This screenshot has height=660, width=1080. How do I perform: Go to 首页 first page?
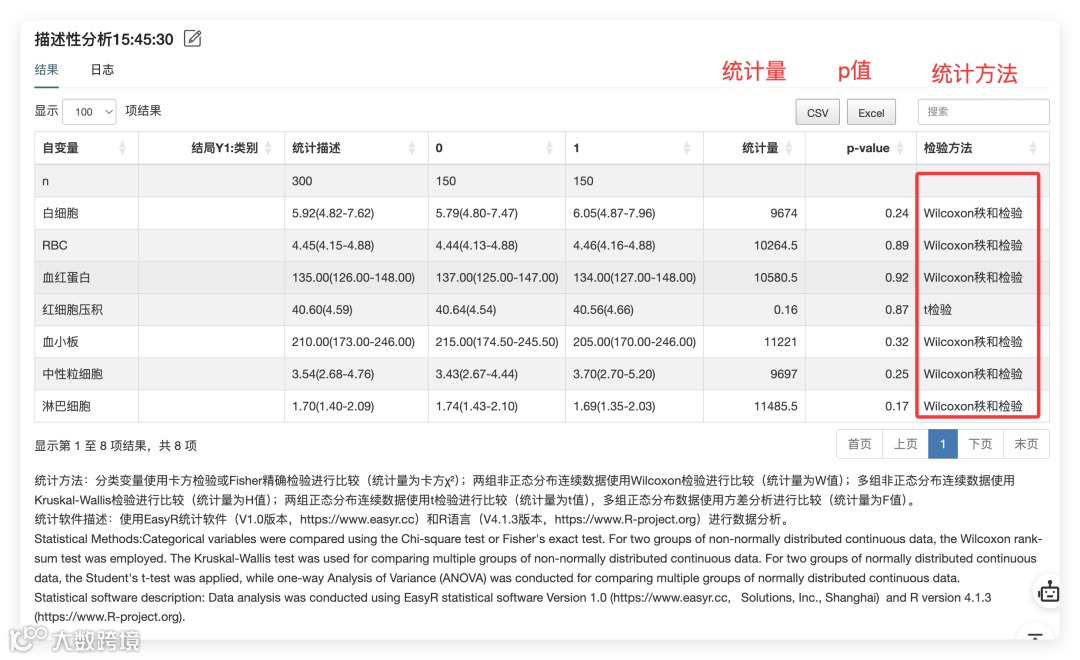[859, 444]
